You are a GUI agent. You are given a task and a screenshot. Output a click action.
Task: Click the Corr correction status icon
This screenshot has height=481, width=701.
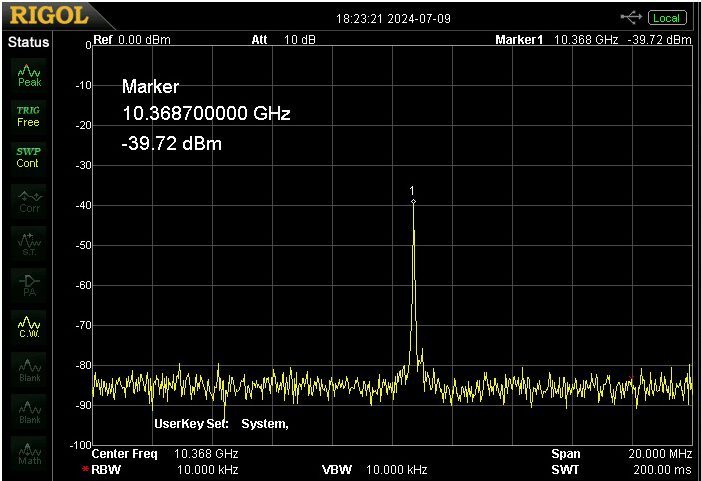(29, 202)
